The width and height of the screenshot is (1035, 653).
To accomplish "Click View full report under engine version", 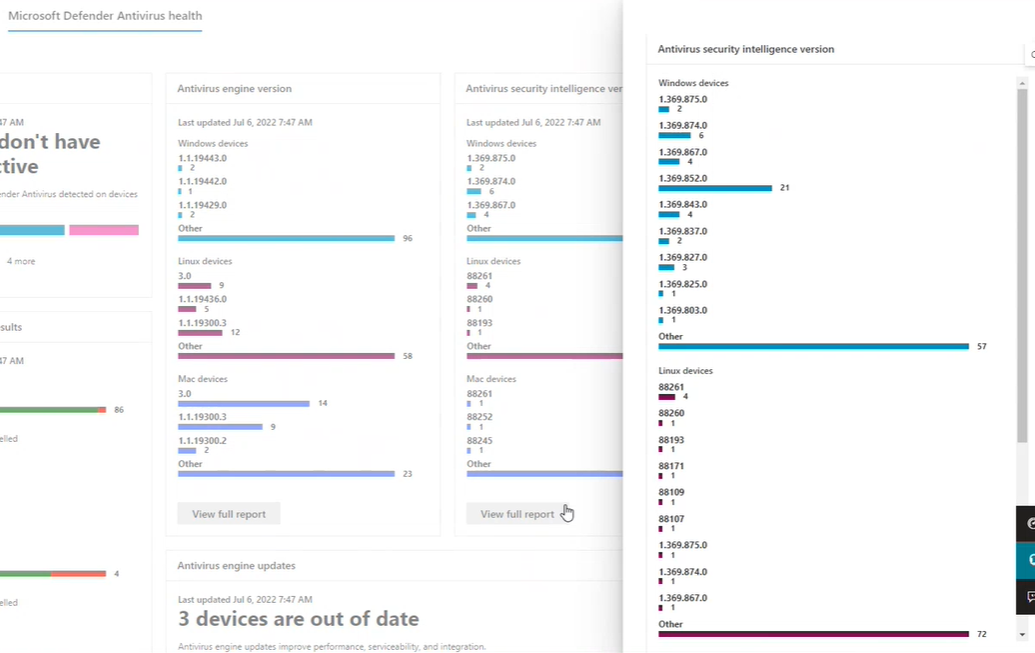I will (x=229, y=514).
